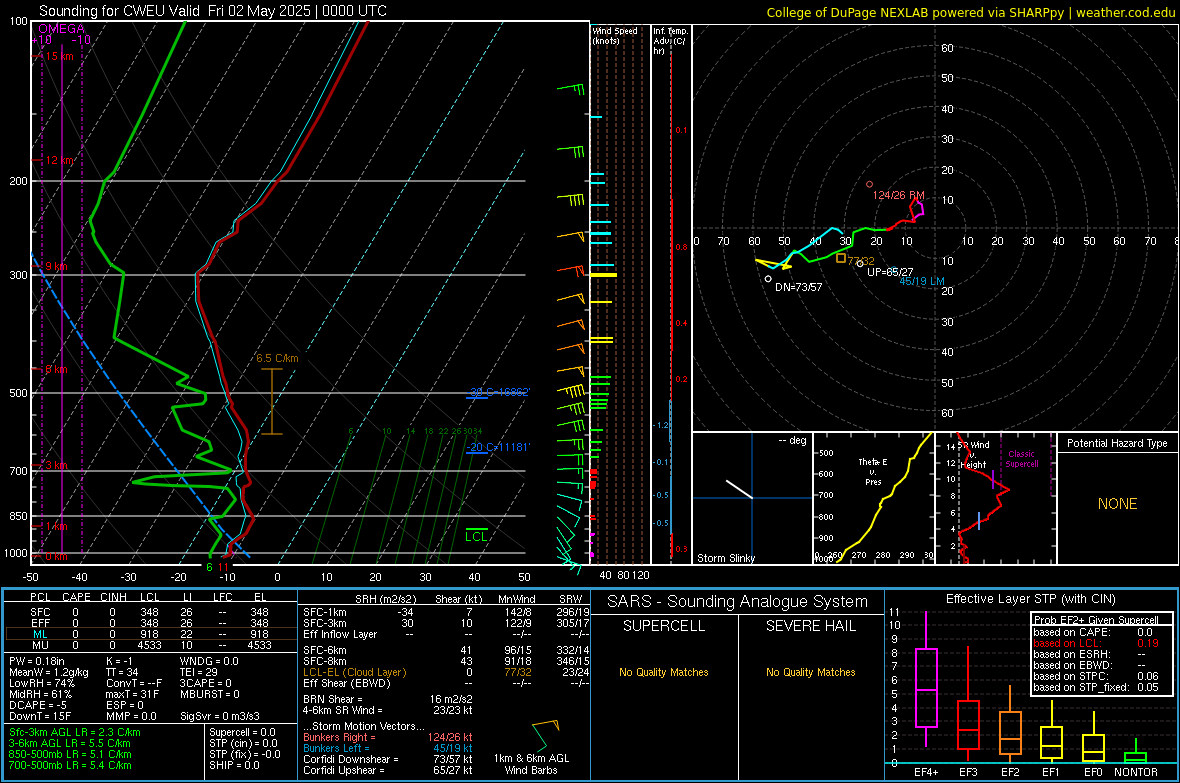
Task: Select the OMEGA label on the skew-T
Action: (x=61, y=29)
